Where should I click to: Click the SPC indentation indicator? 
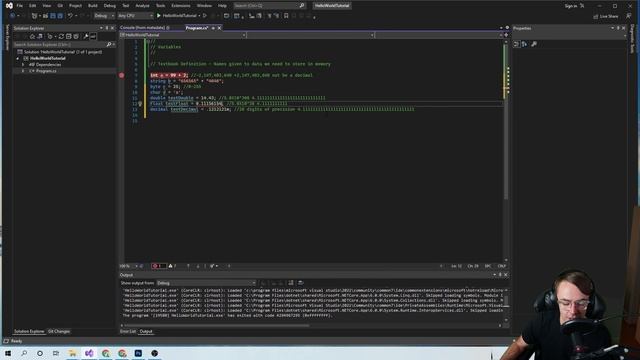tap(488, 266)
